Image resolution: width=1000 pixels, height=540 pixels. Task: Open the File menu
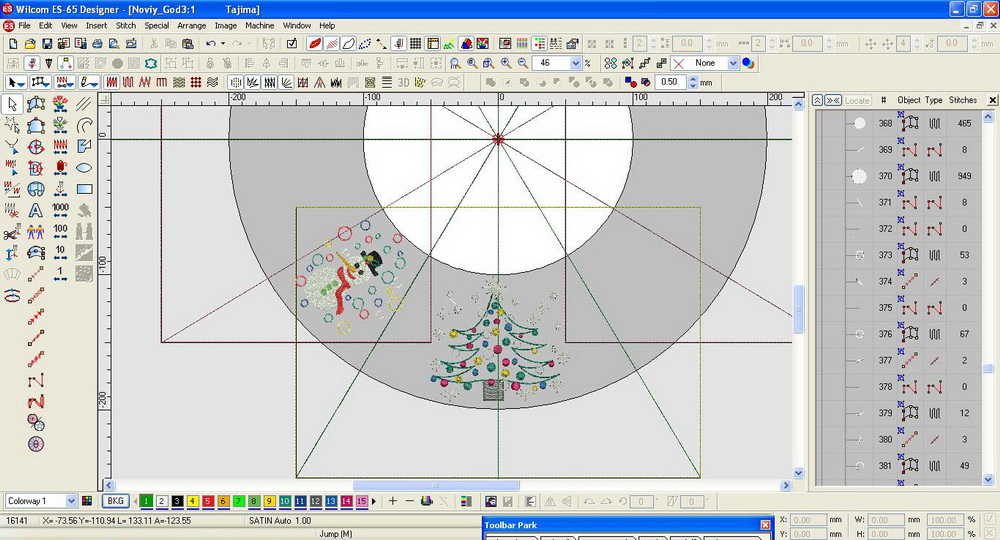pyautogui.click(x=24, y=26)
